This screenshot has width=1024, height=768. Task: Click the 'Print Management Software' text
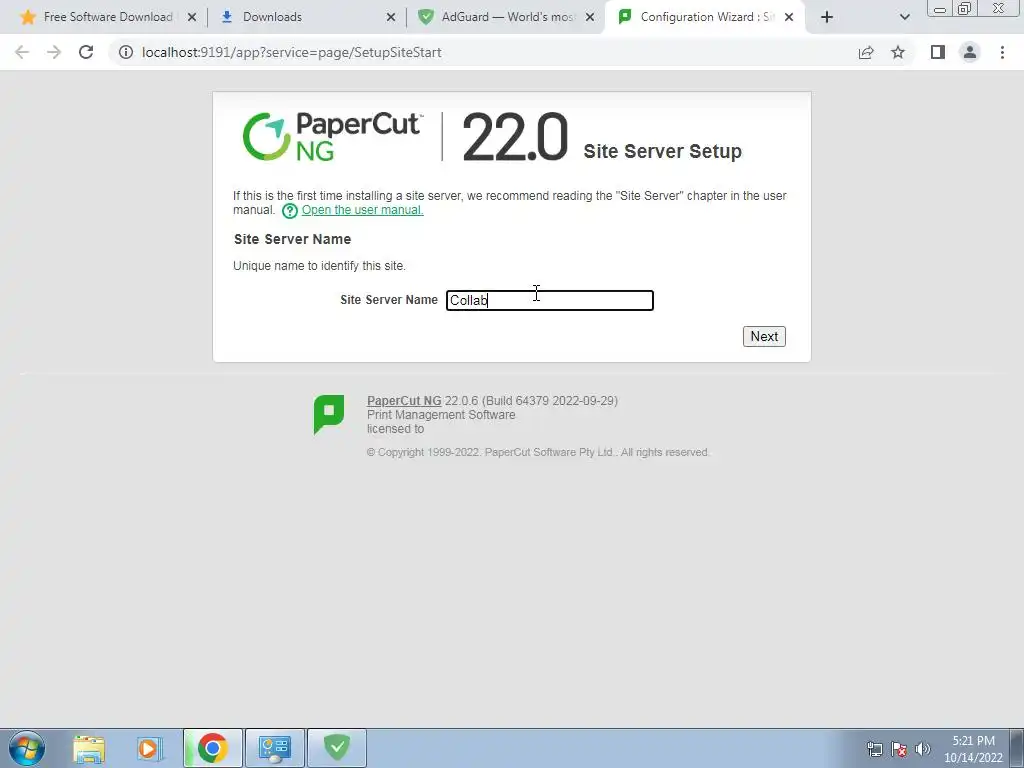click(441, 415)
